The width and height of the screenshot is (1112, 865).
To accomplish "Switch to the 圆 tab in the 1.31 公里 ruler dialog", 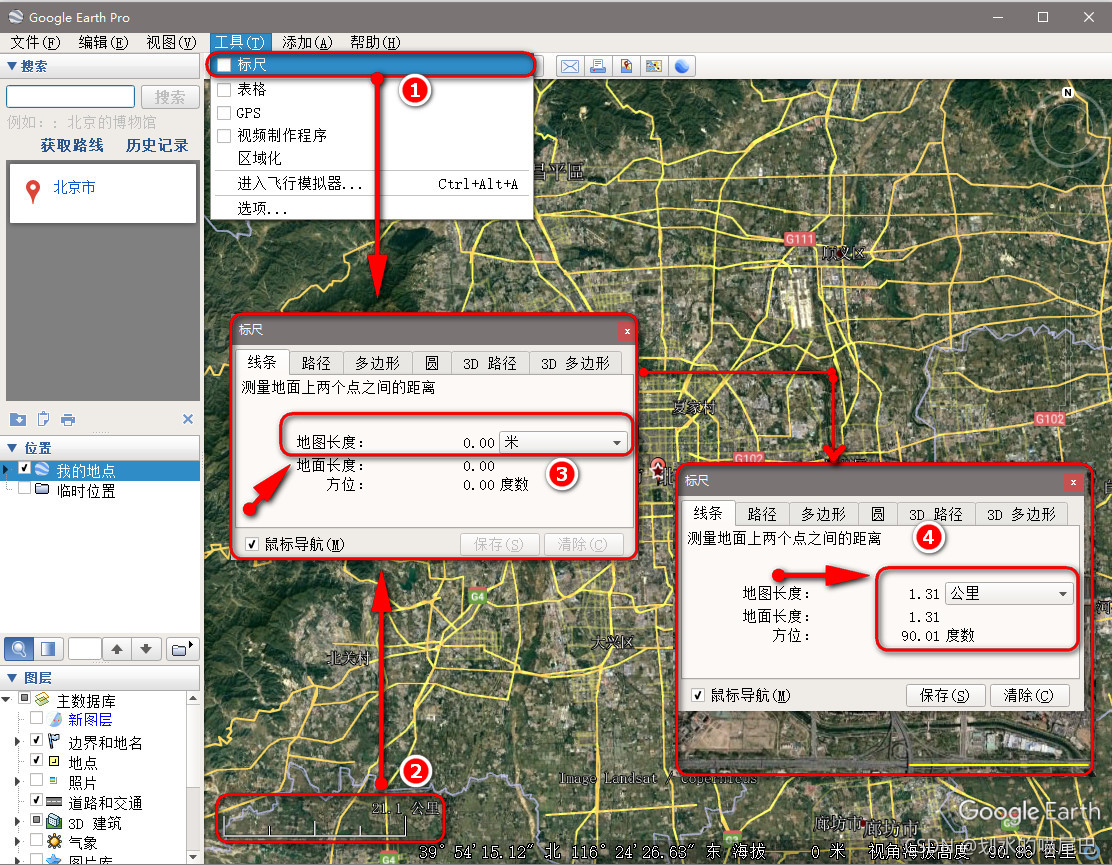I will point(878,514).
